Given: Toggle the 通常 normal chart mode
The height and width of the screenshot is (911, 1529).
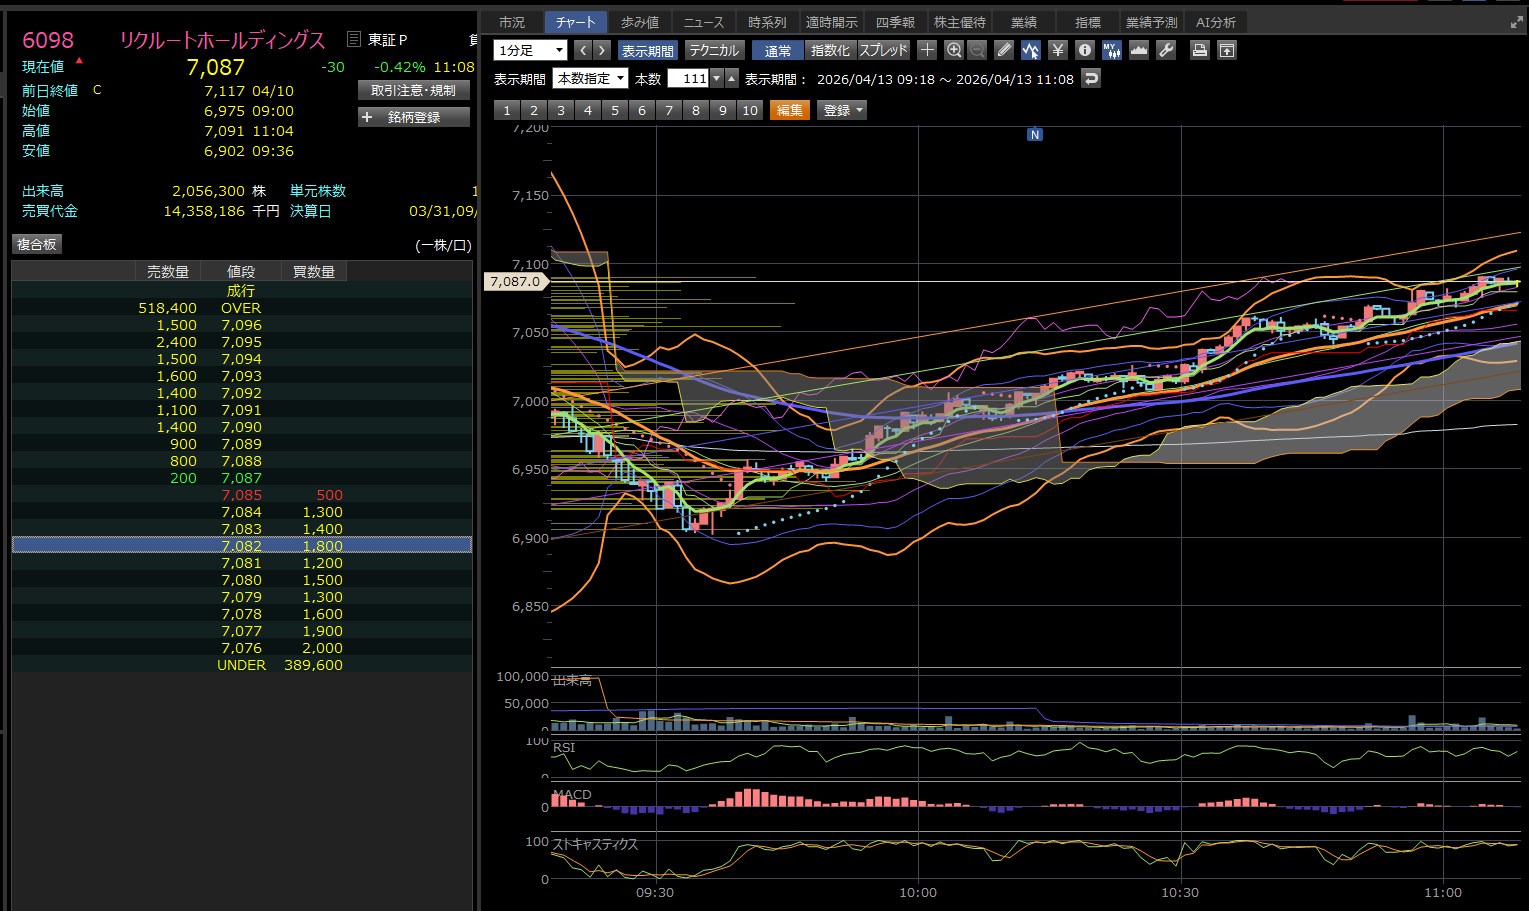Looking at the screenshot, I should tap(777, 50).
